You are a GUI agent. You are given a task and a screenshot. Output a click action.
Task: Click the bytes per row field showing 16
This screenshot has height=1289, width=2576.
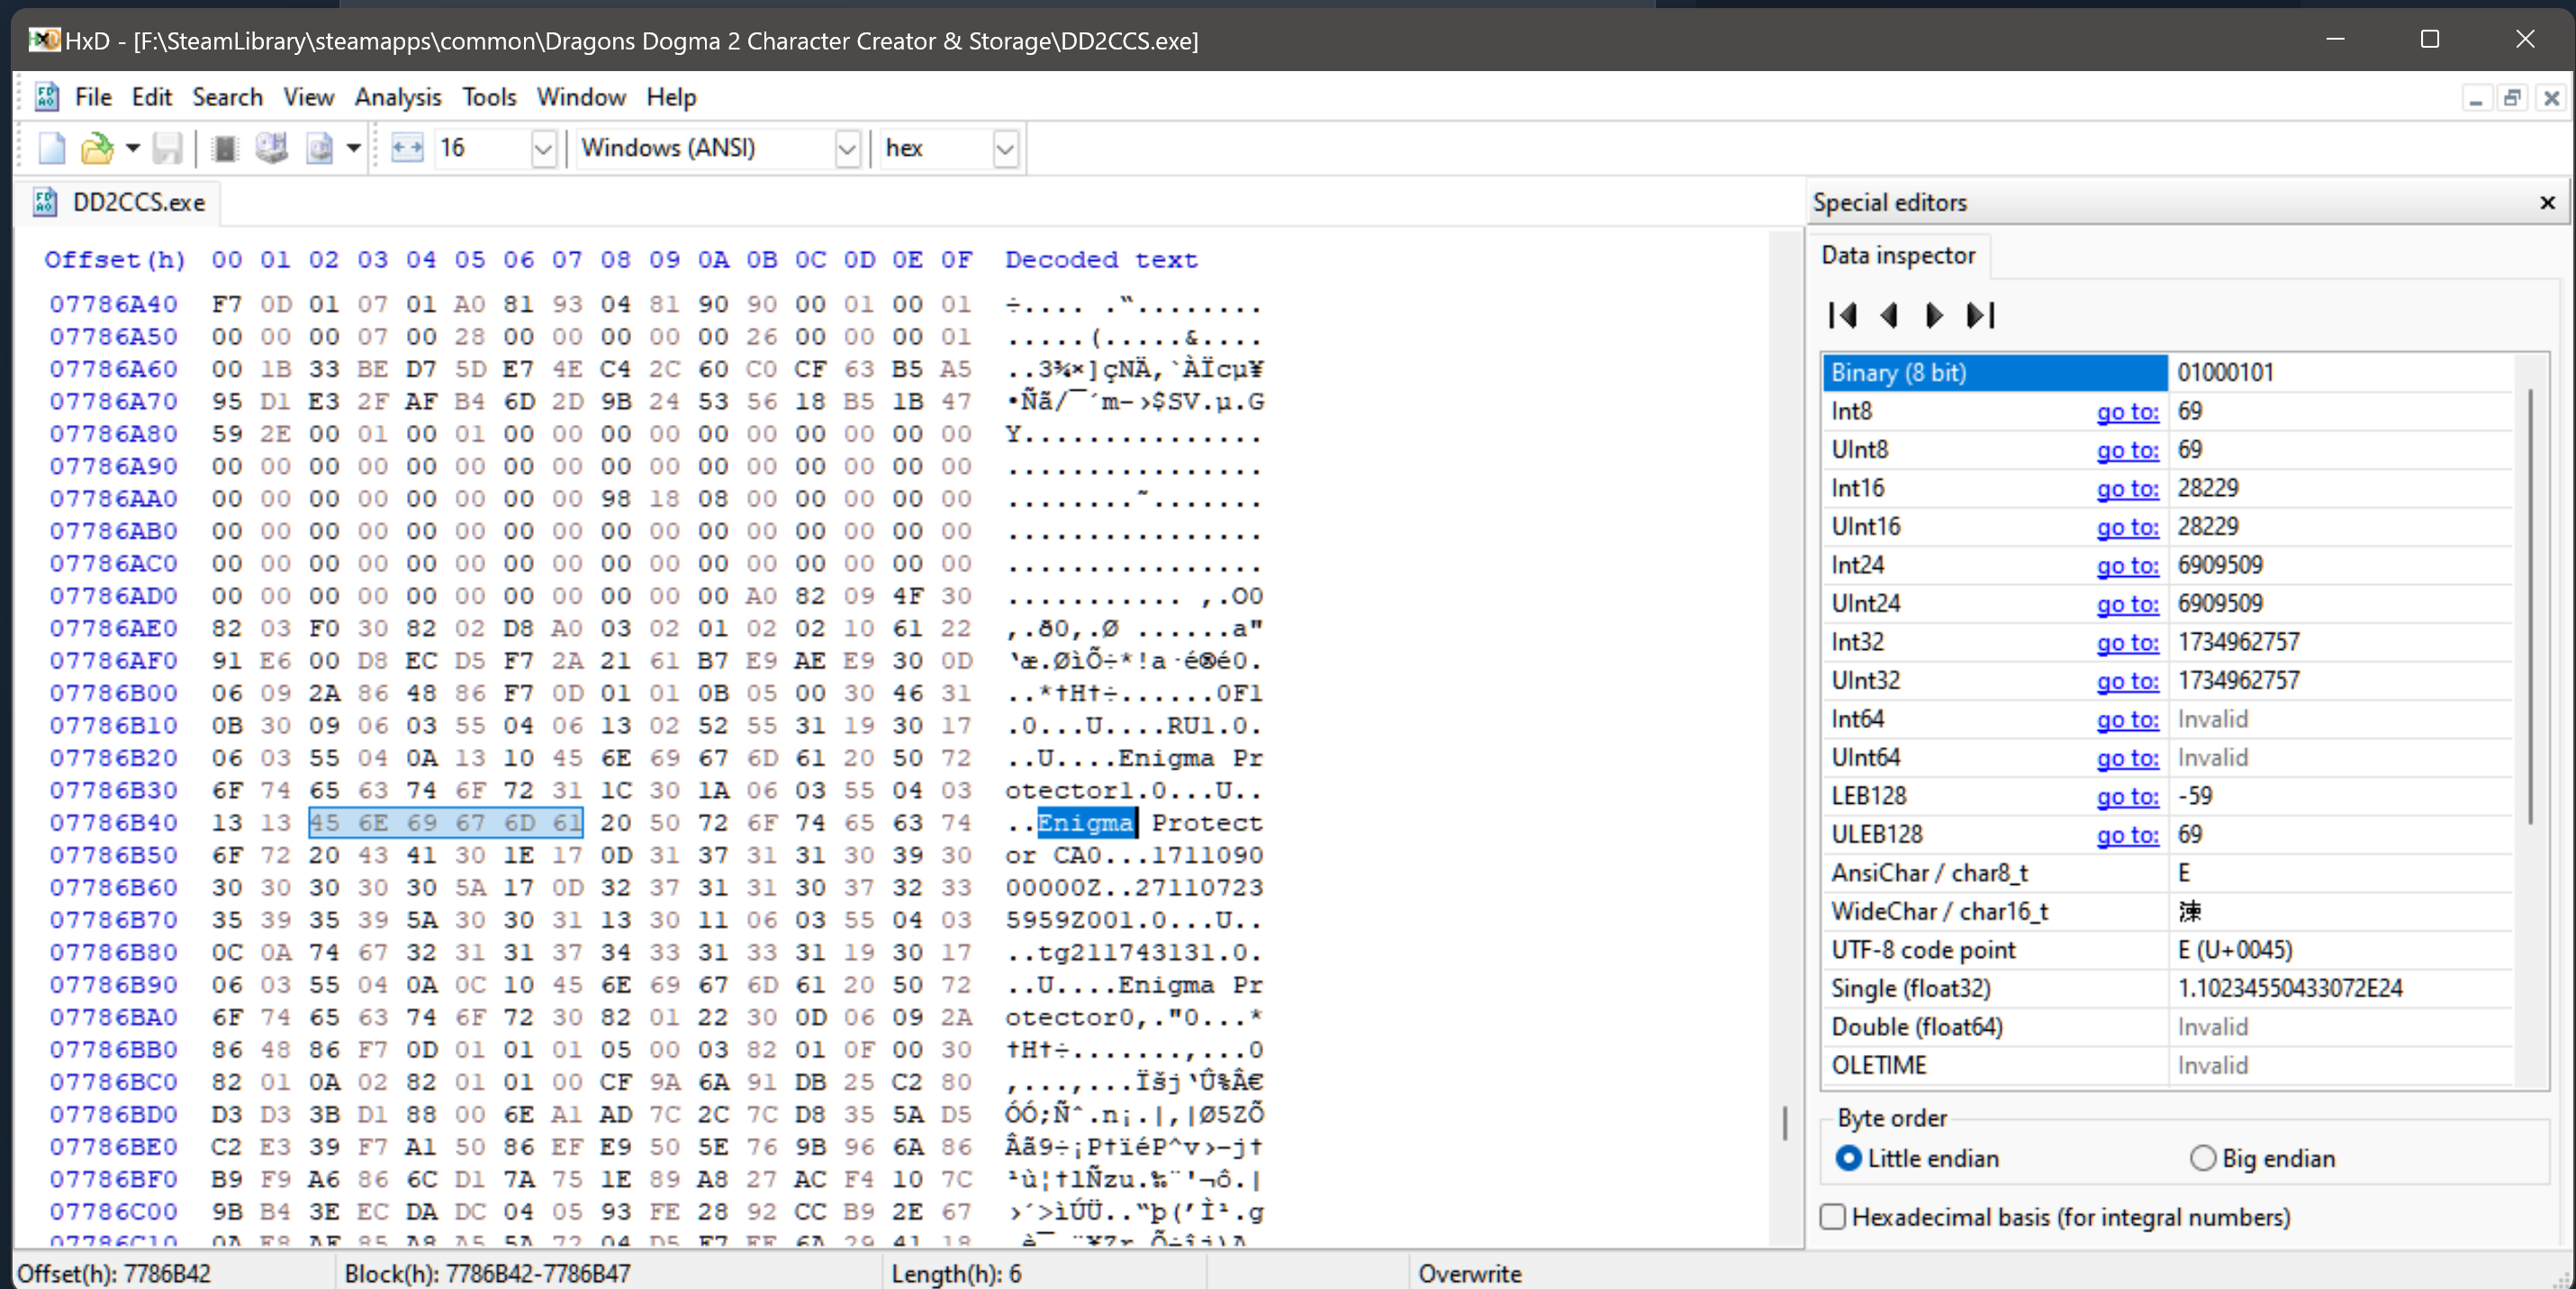483,149
